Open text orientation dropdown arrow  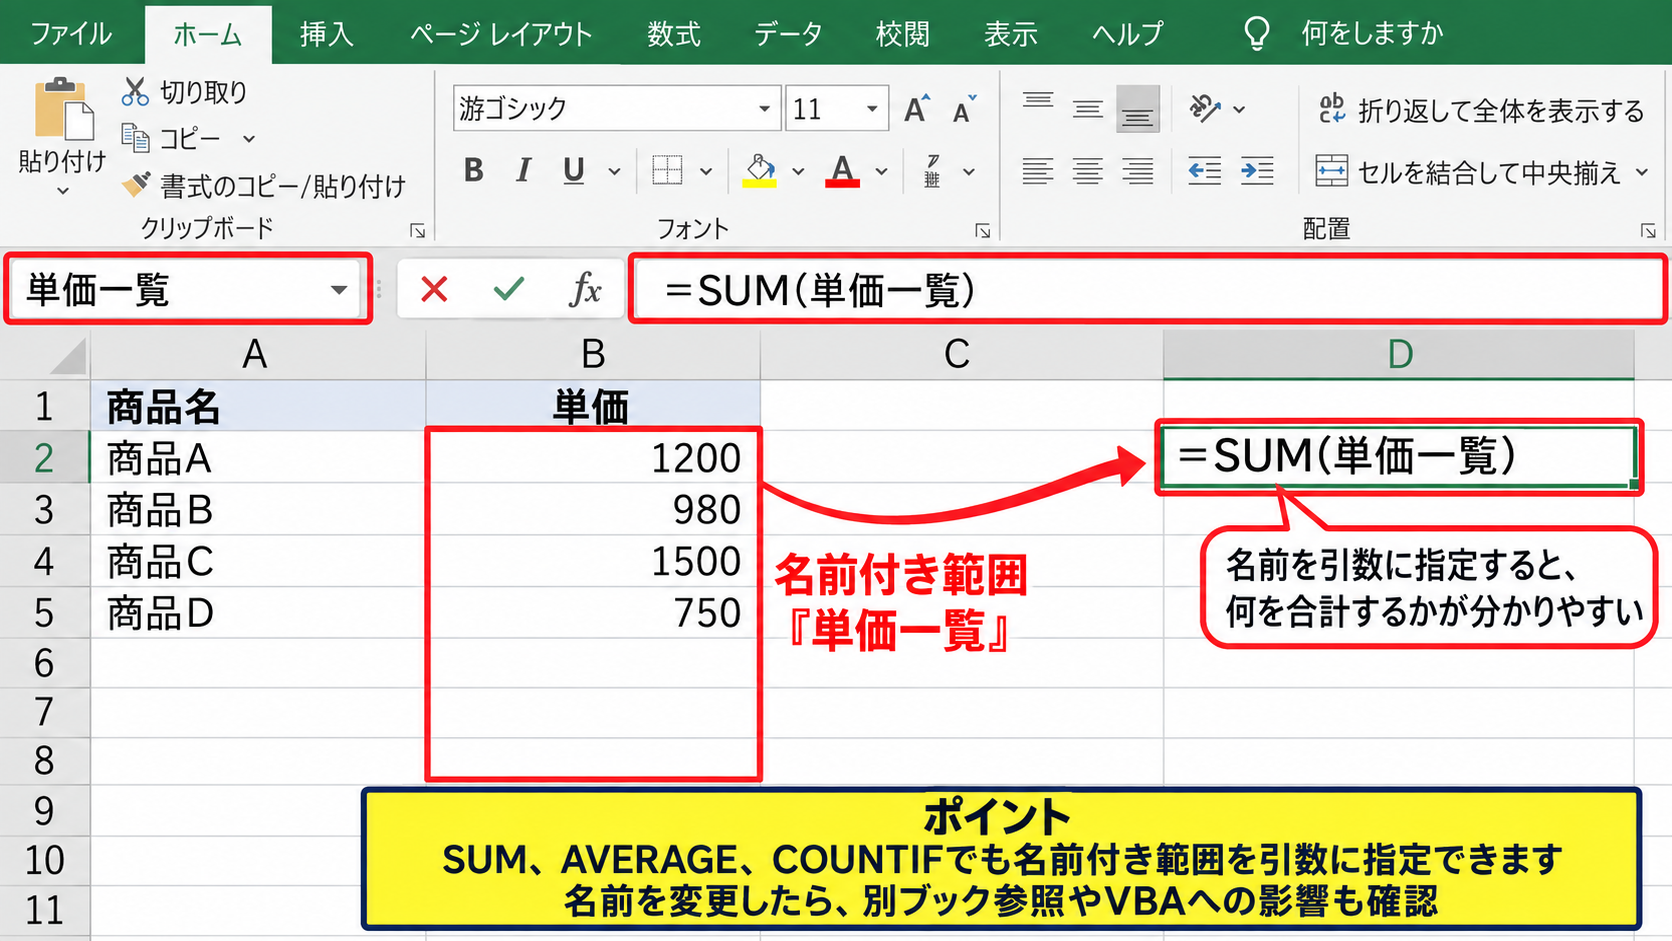[x=1239, y=109]
